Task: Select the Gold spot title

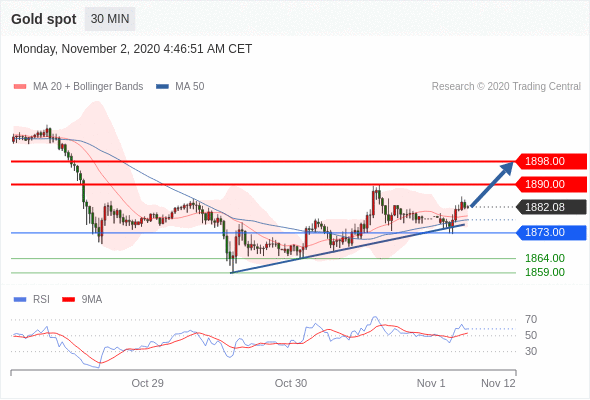Action: coord(44,19)
